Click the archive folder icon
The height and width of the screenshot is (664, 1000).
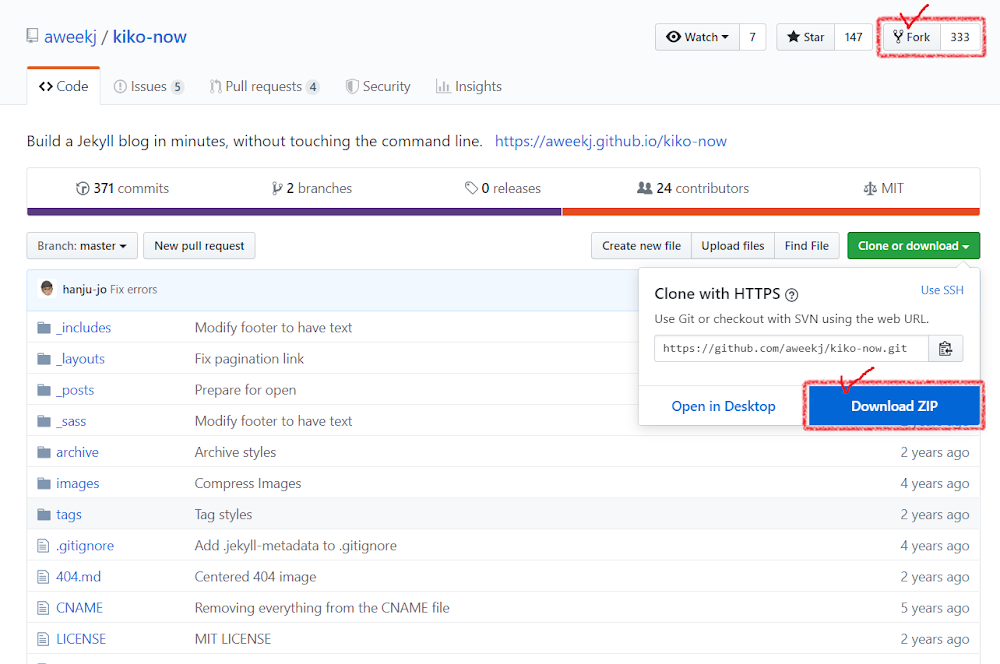click(x=44, y=452)
